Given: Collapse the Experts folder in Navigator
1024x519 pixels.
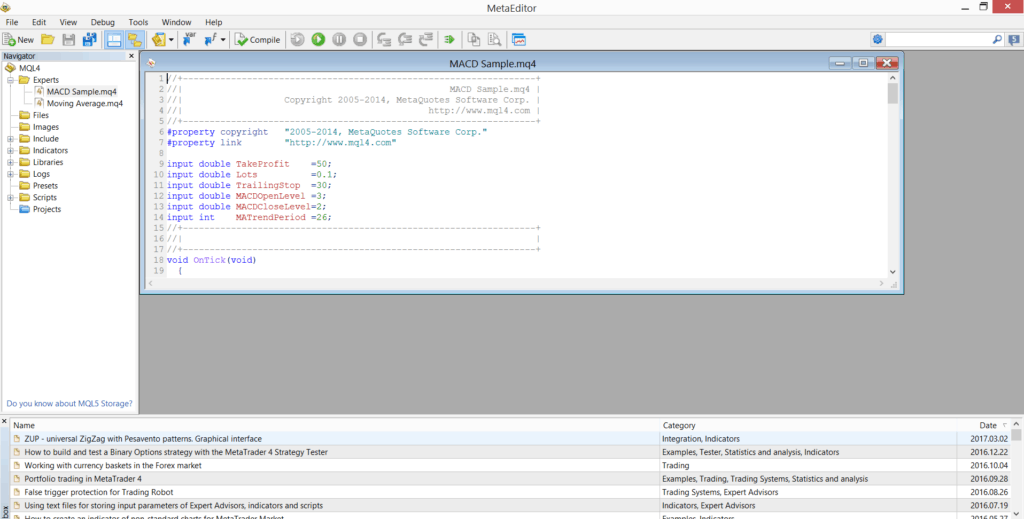Looking at the screenshot, I should coord(10,80).
